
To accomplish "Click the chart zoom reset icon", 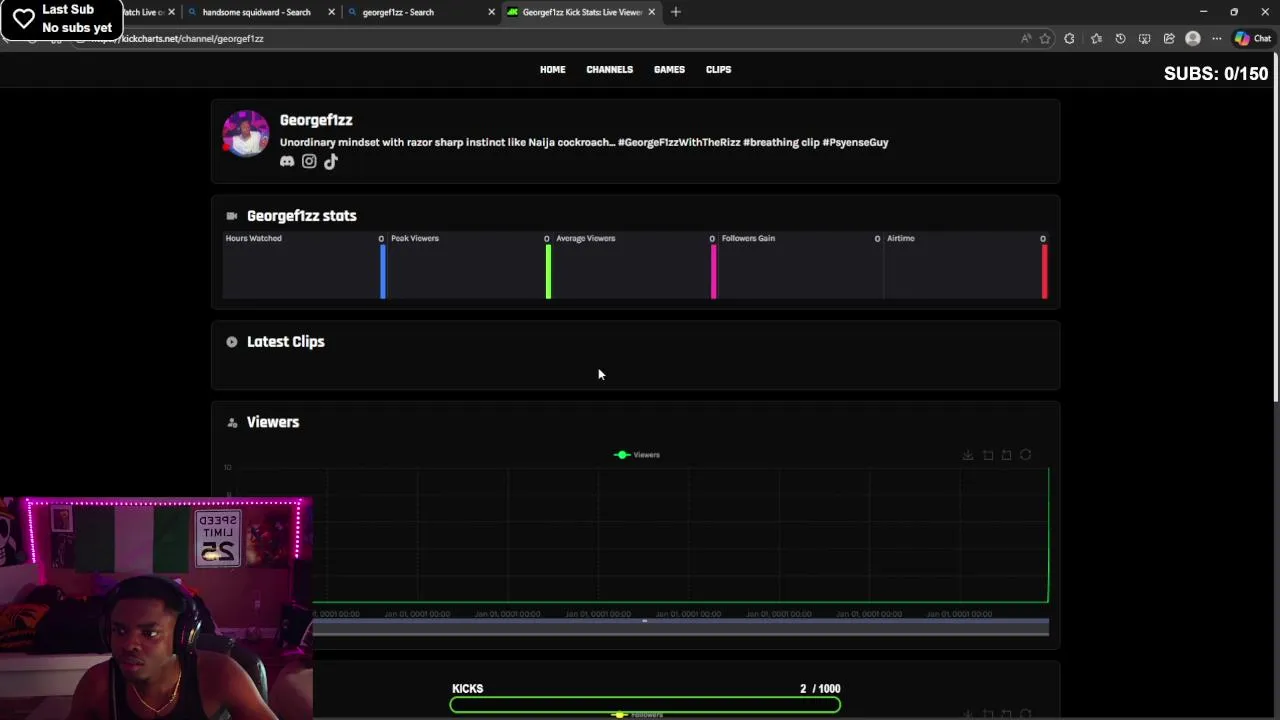I will [1007, 455].
